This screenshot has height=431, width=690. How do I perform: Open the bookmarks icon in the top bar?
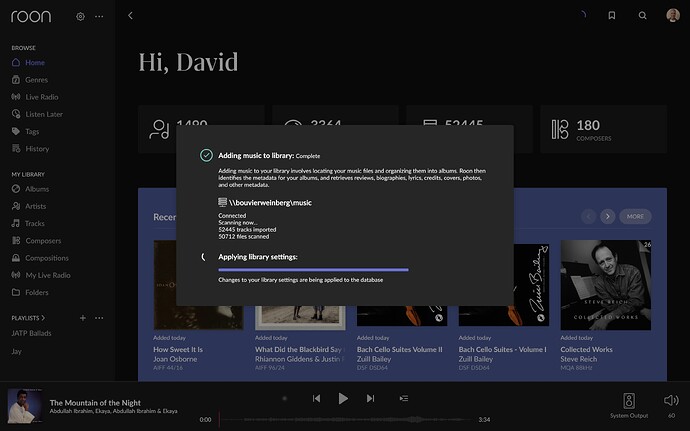[x=612, y=15]
